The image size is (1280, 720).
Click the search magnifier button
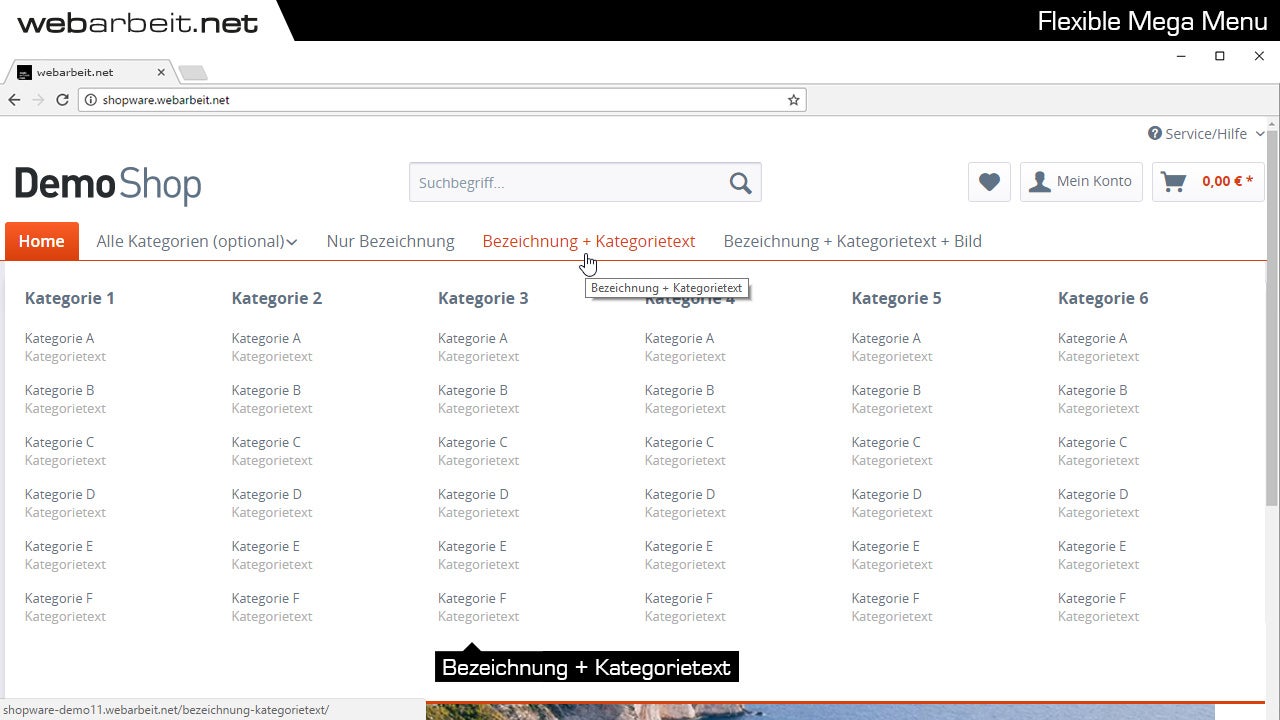pos(740,182)
